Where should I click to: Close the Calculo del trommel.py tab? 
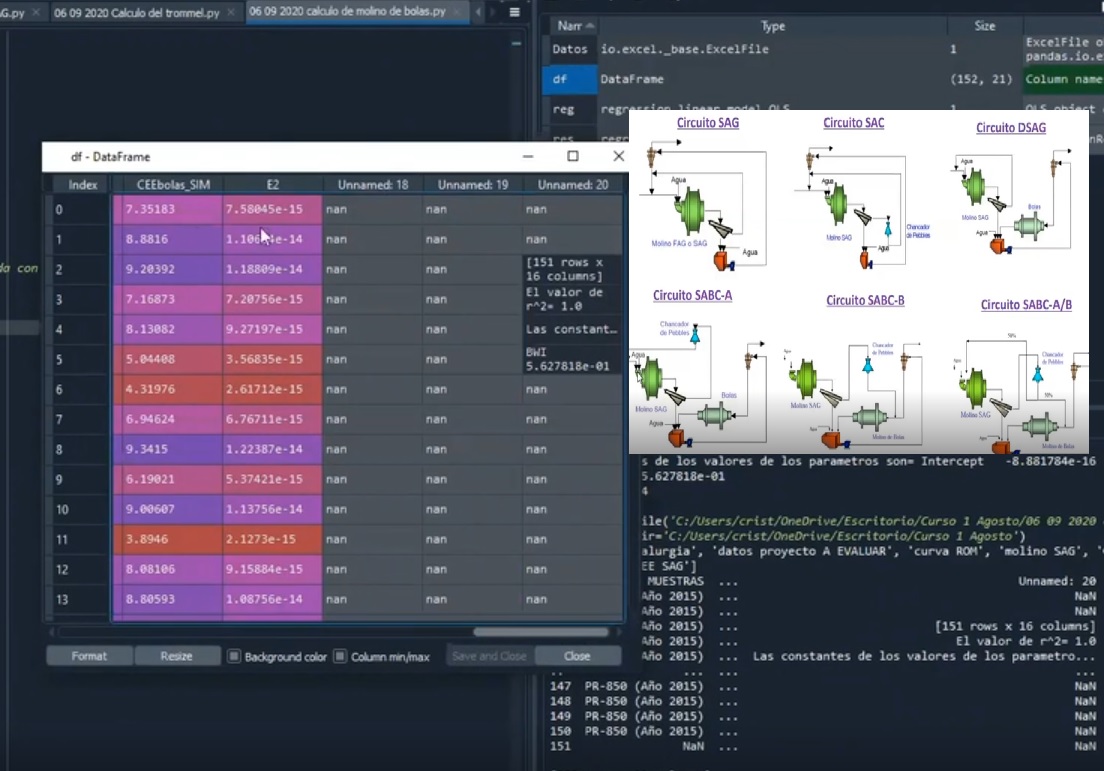231,13
